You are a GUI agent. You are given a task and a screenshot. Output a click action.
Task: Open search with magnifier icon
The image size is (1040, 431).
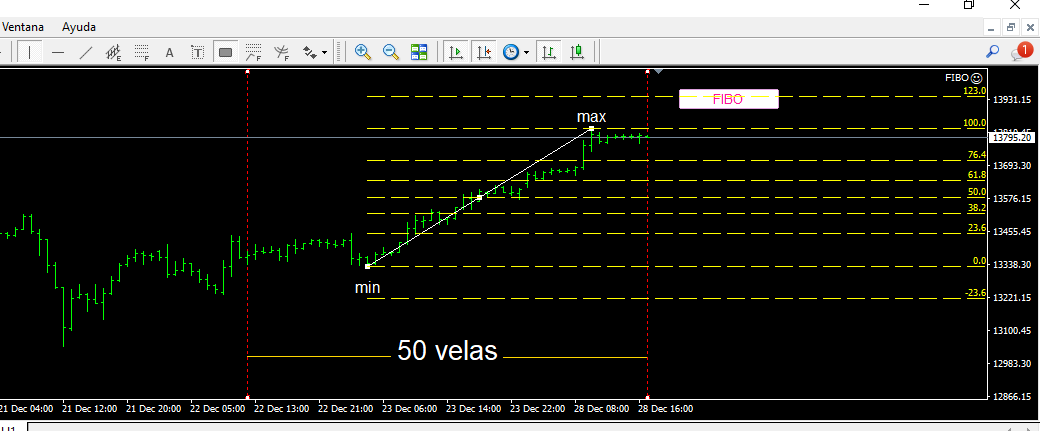click(993, 51)
